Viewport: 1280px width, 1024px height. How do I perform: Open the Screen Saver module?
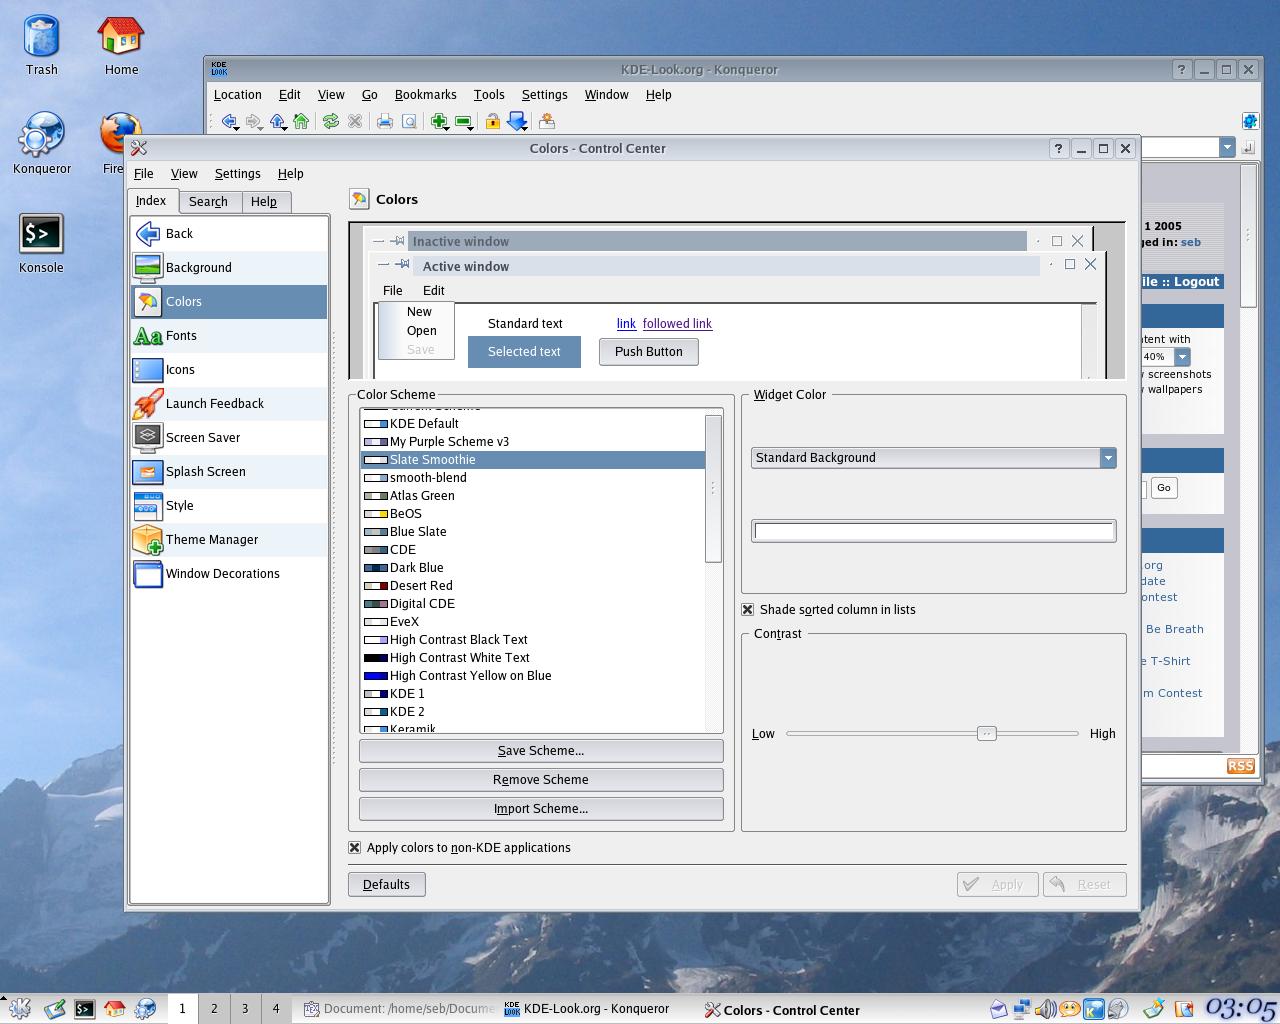[230, 438]
